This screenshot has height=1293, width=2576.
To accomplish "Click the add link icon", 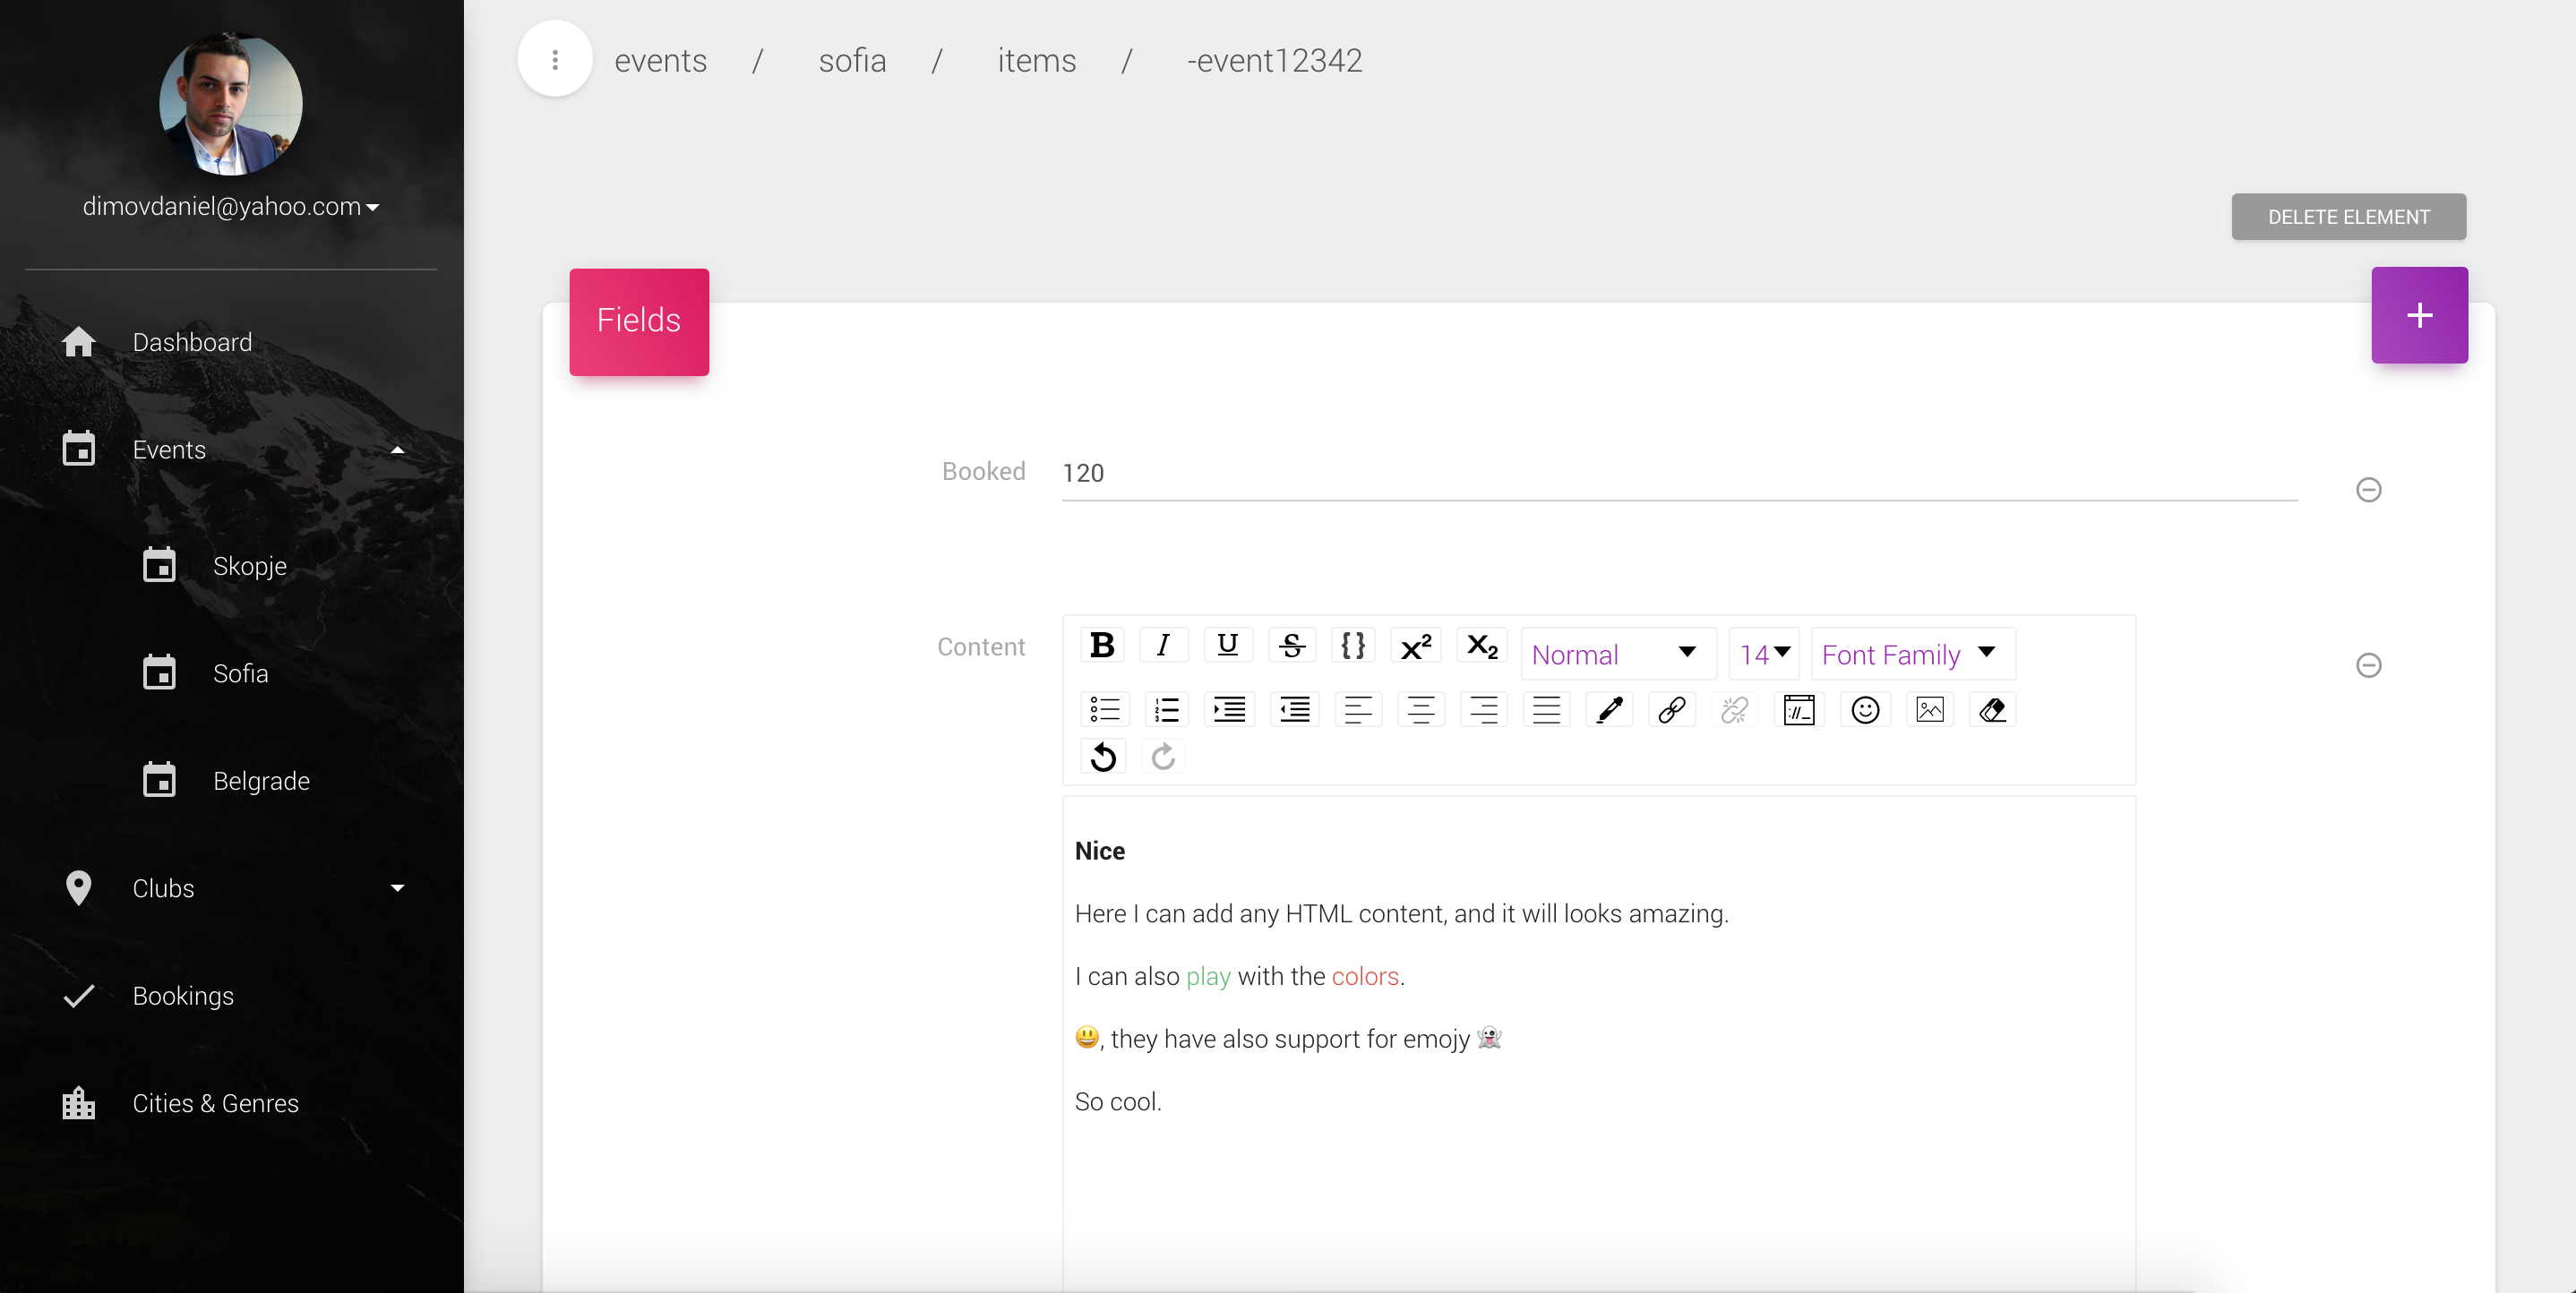I will coord(1672,710).
